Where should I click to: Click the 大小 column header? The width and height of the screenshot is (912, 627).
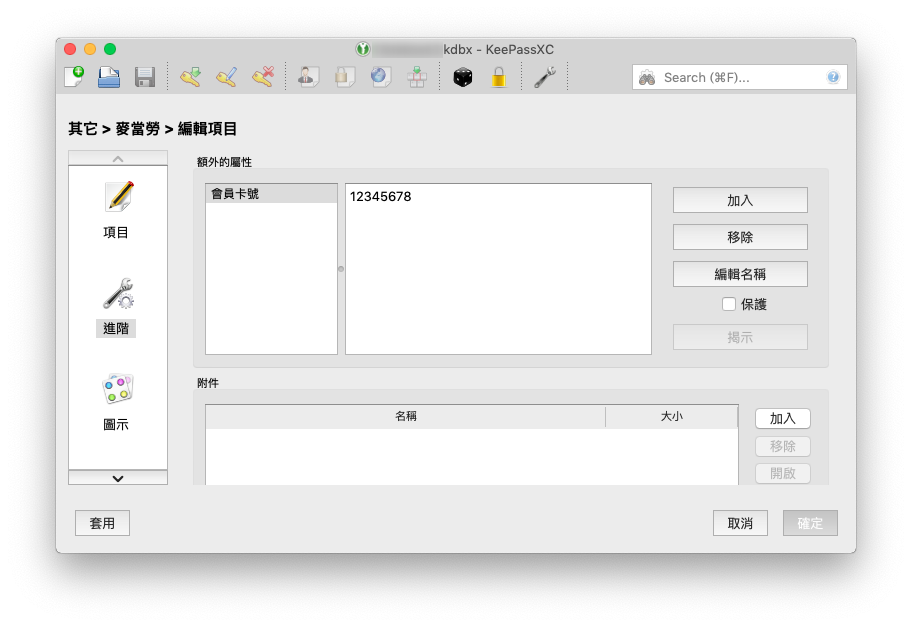(672, 416)
